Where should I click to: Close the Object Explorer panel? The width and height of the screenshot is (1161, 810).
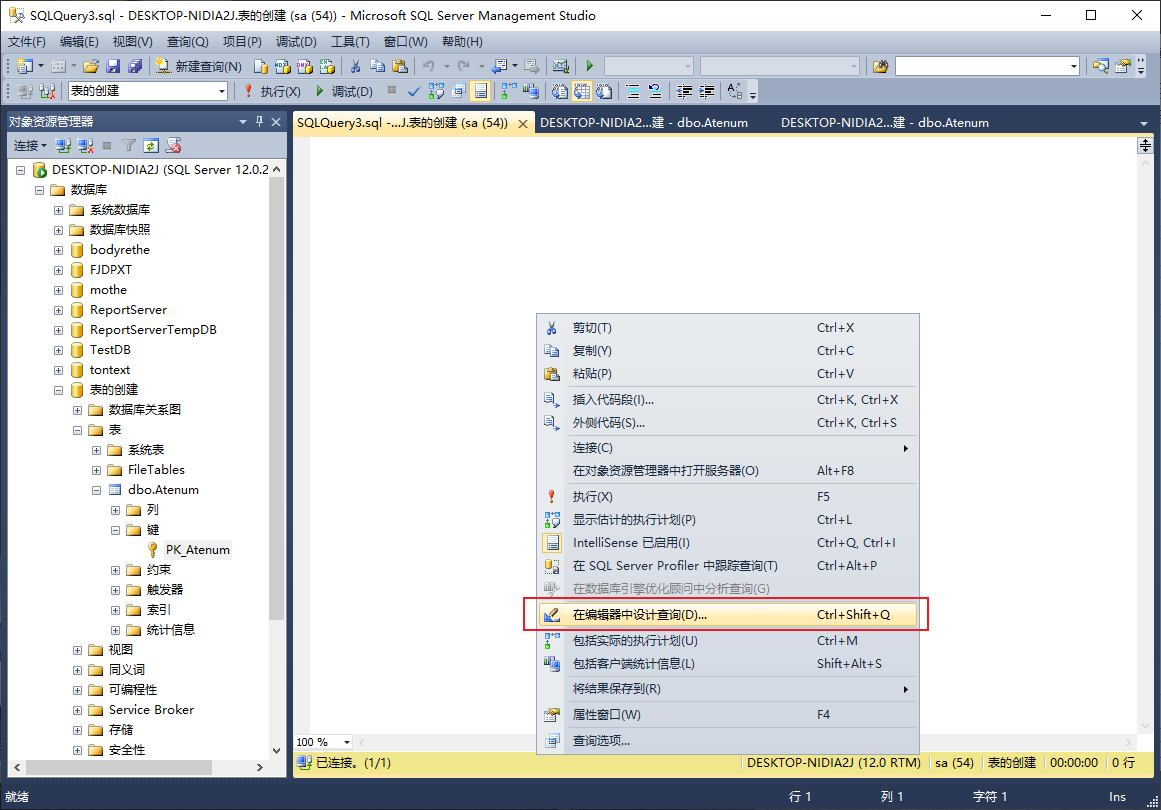pos(276,121)
